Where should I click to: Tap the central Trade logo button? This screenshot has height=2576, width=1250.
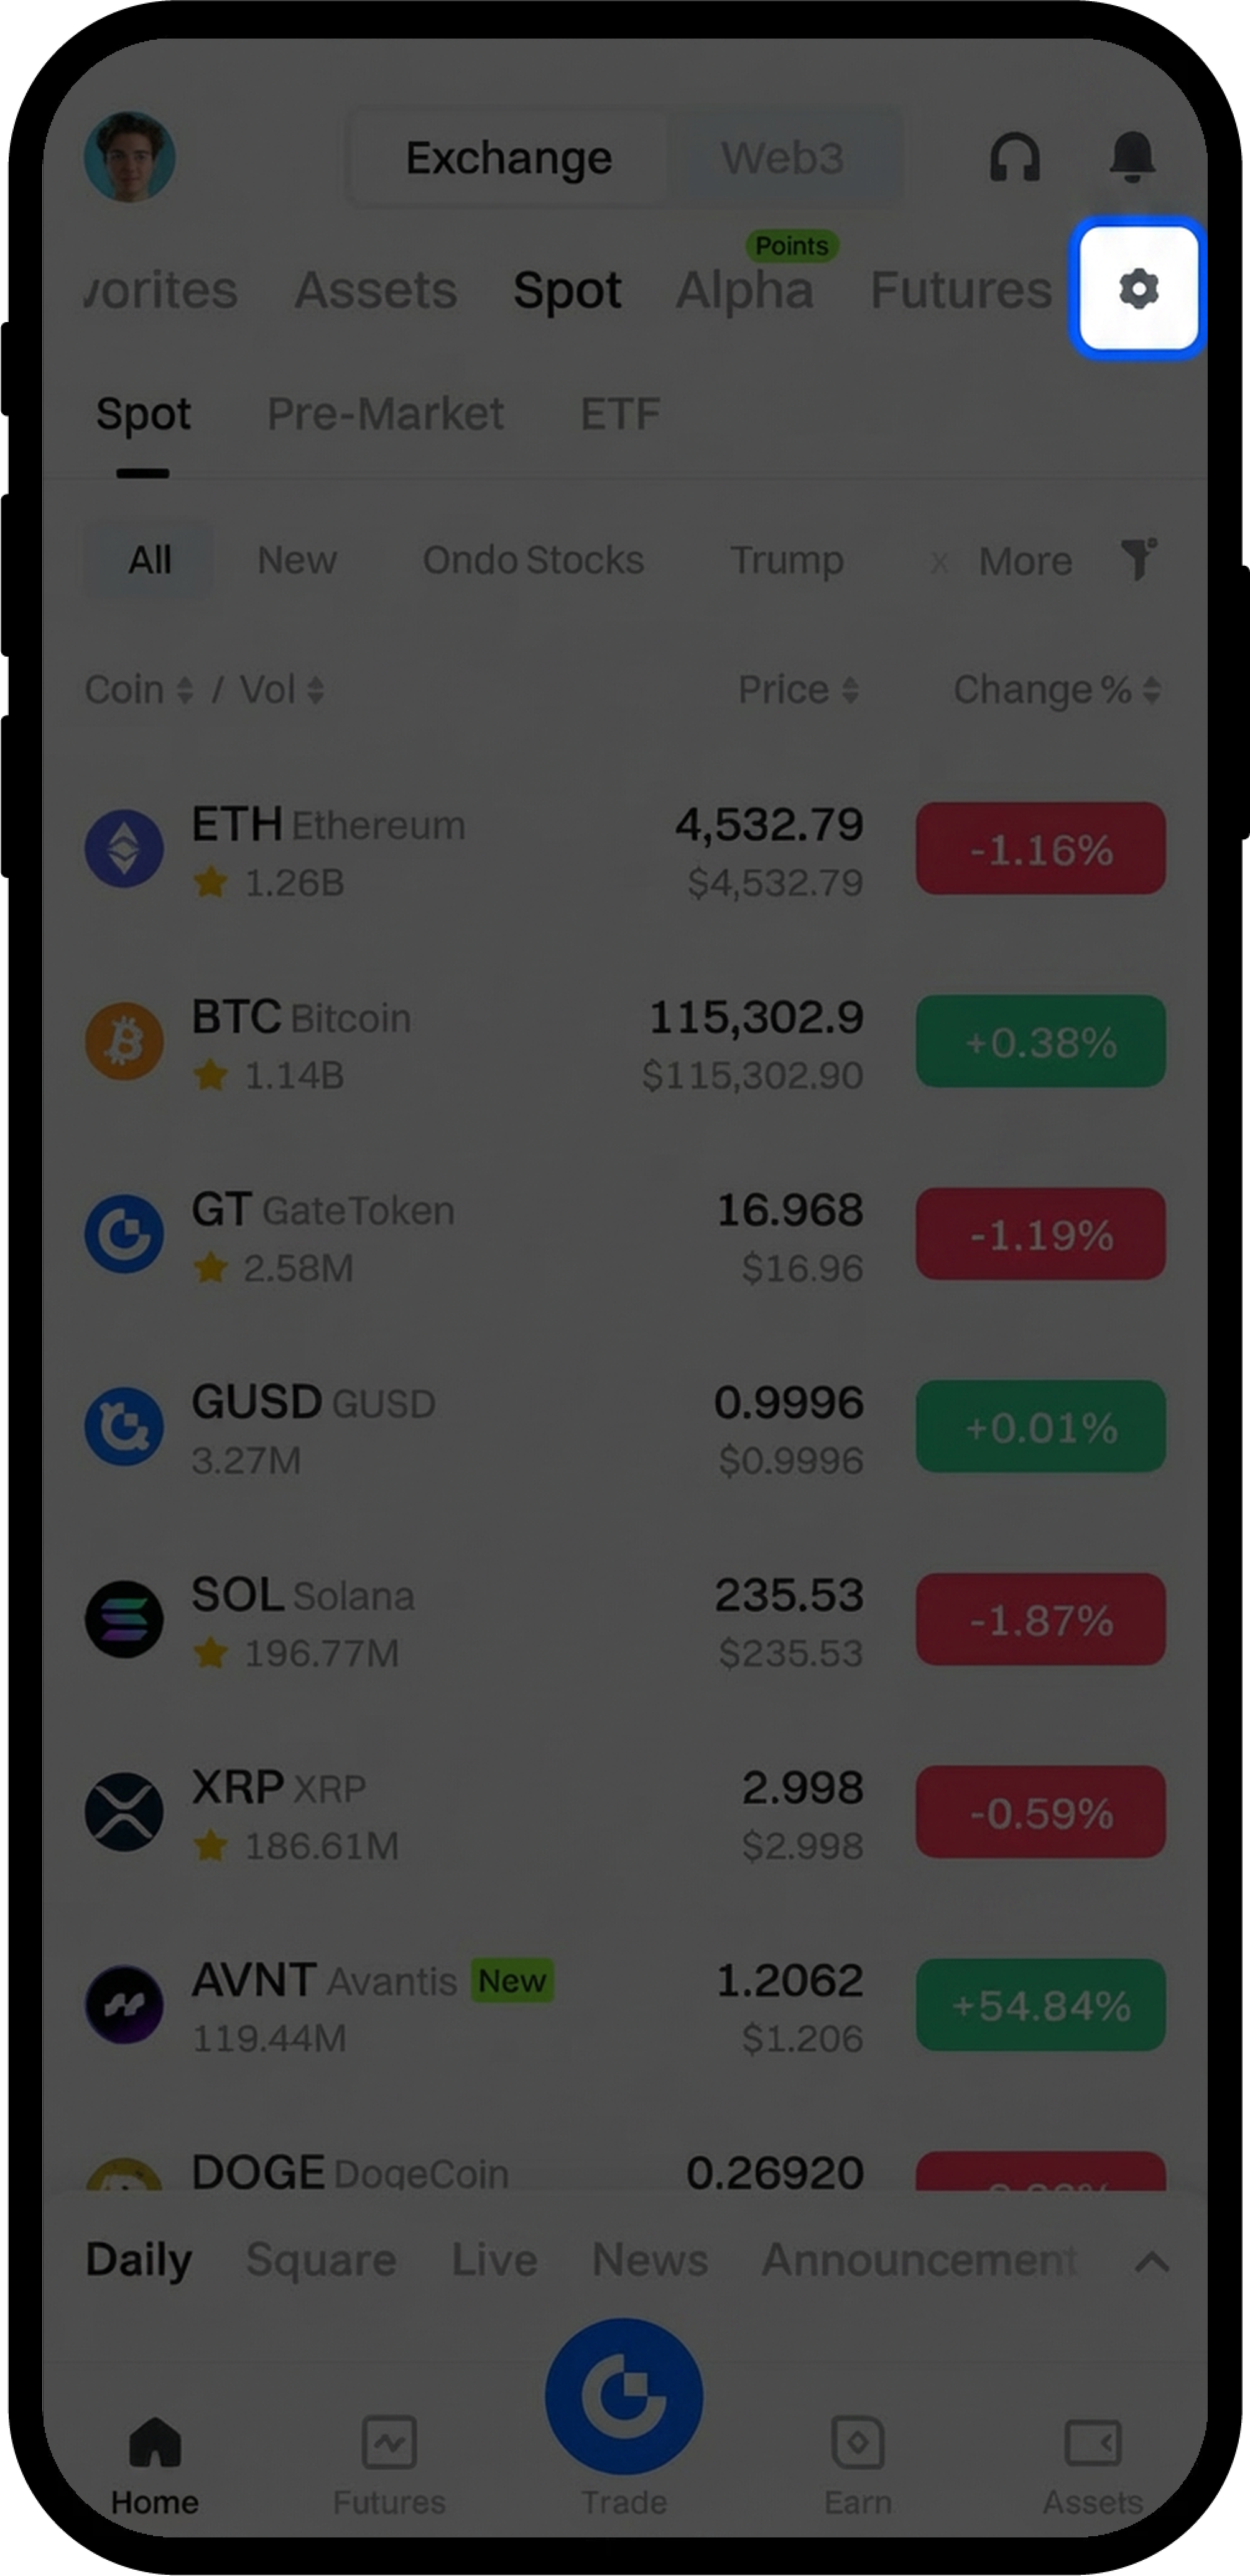point(624,2397)
